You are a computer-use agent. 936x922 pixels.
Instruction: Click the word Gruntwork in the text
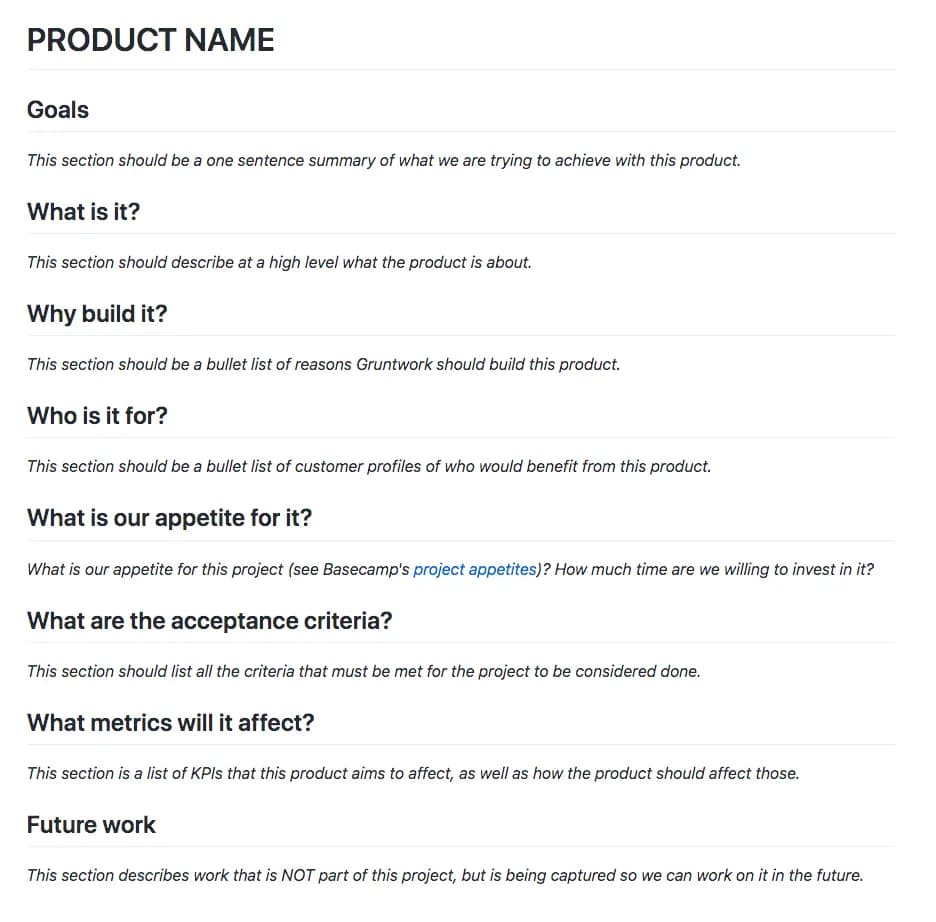(394, 365)
